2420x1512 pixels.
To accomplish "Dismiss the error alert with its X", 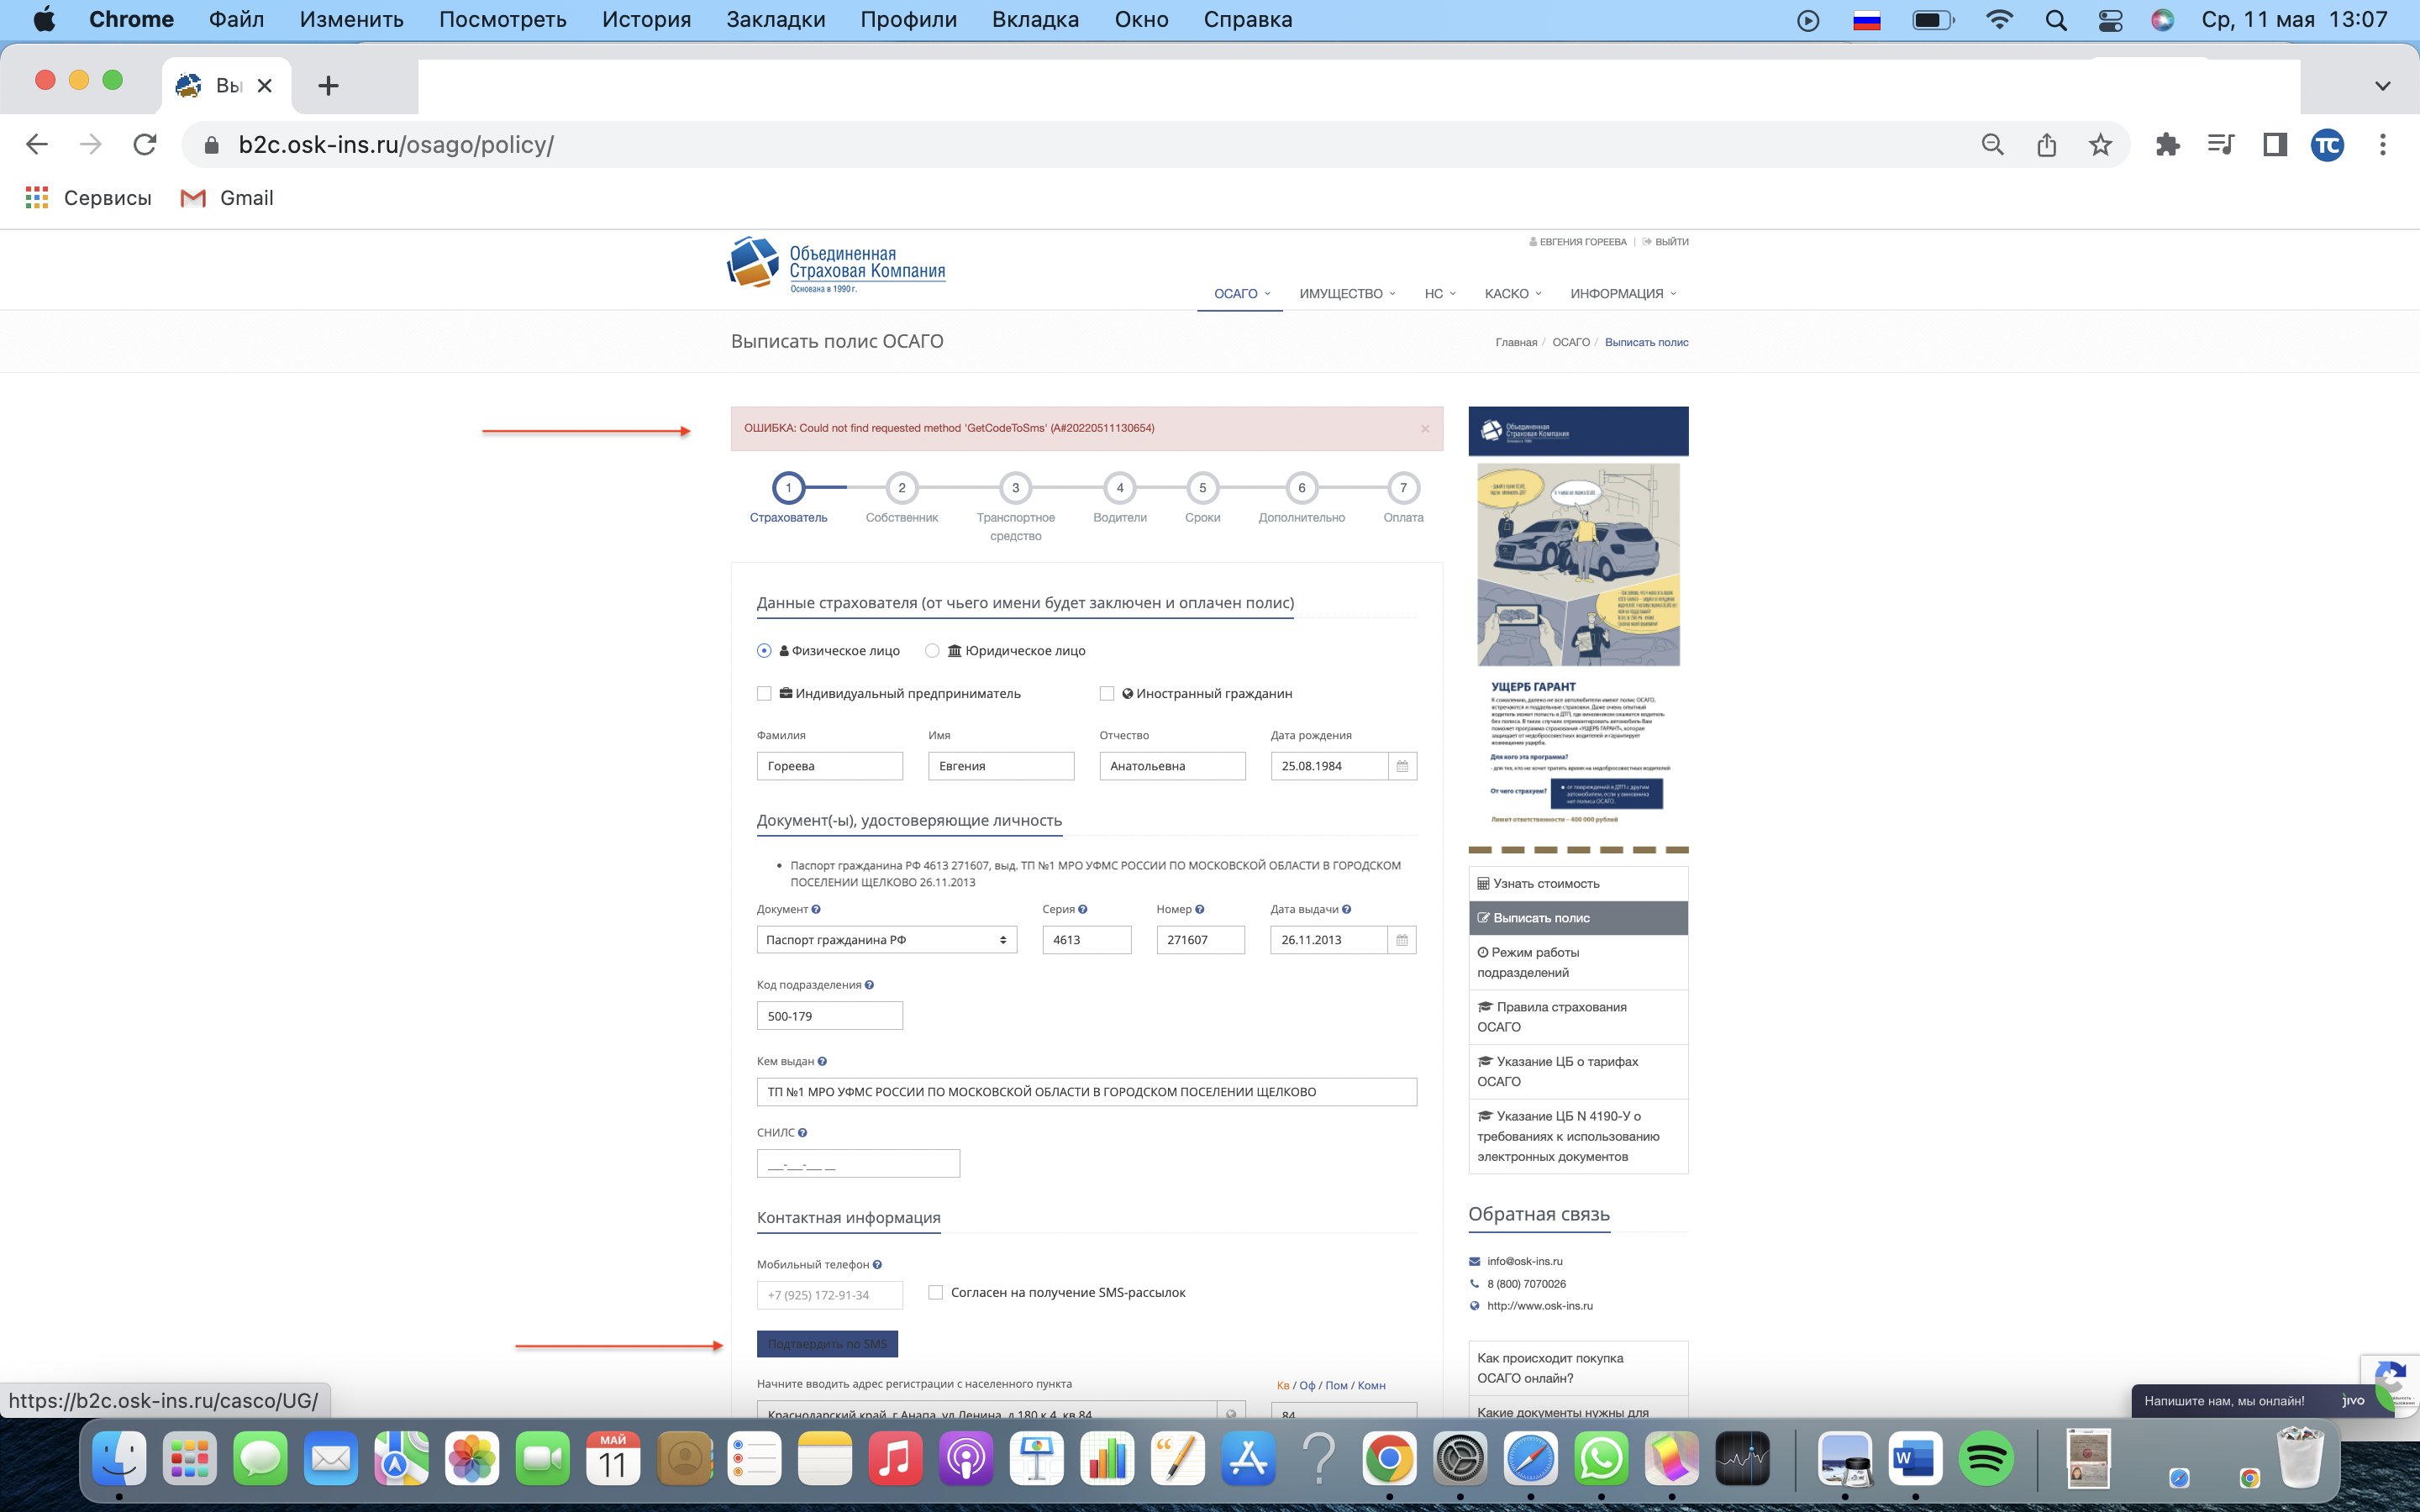I will pos(1425,429).
